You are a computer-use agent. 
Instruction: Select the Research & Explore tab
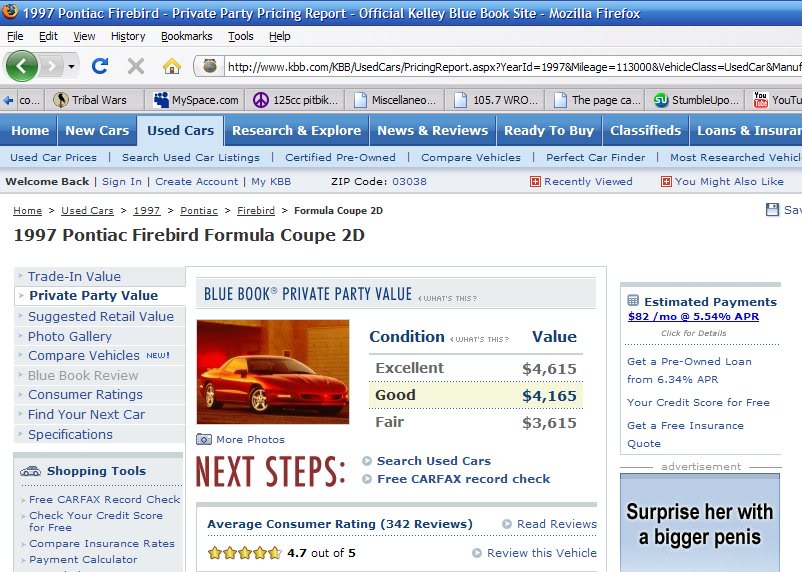pyautogui.click(x=297, y=130)
